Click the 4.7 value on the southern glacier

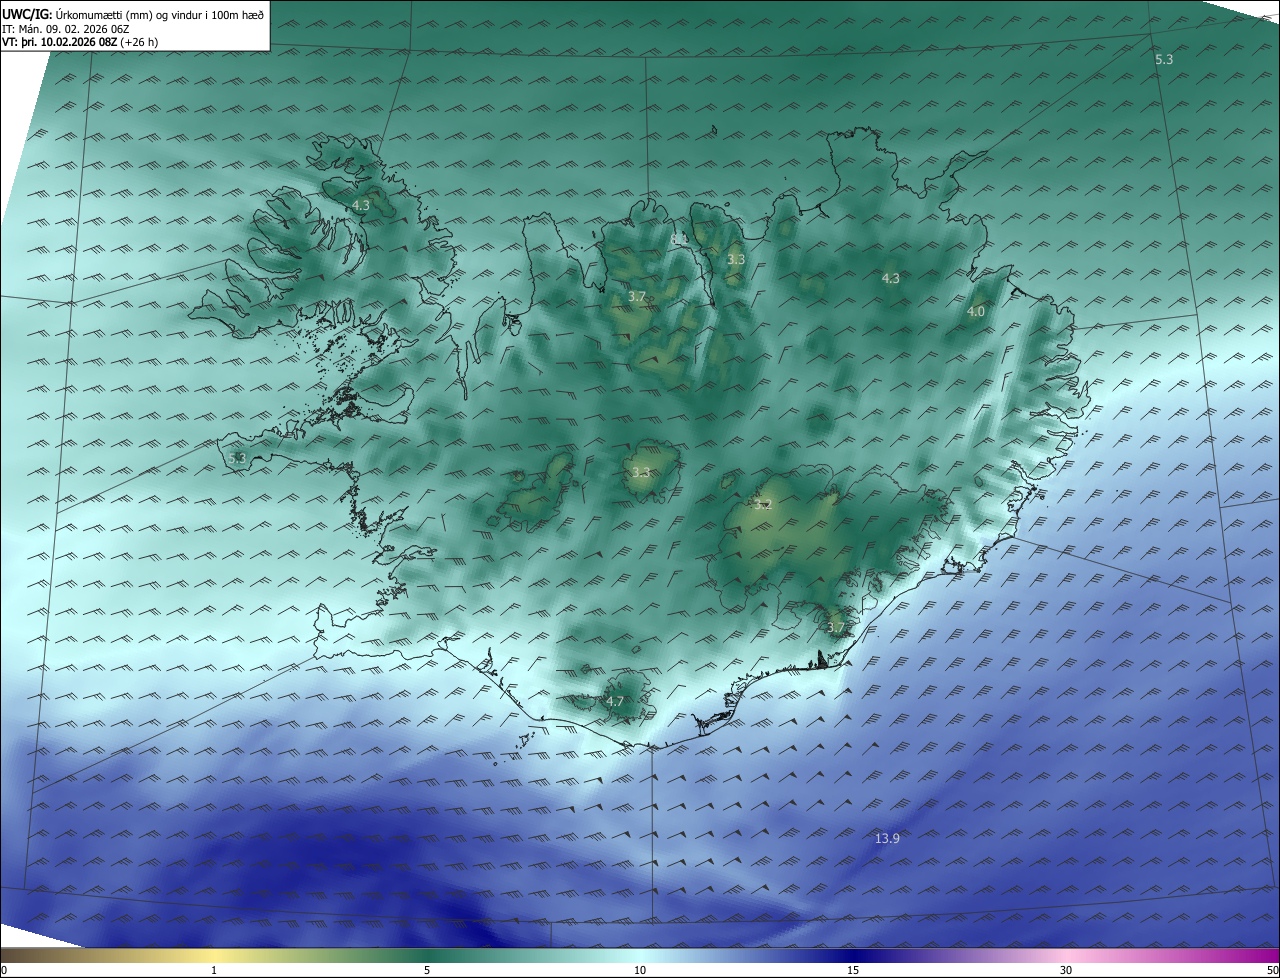click(x=615, y=701)
